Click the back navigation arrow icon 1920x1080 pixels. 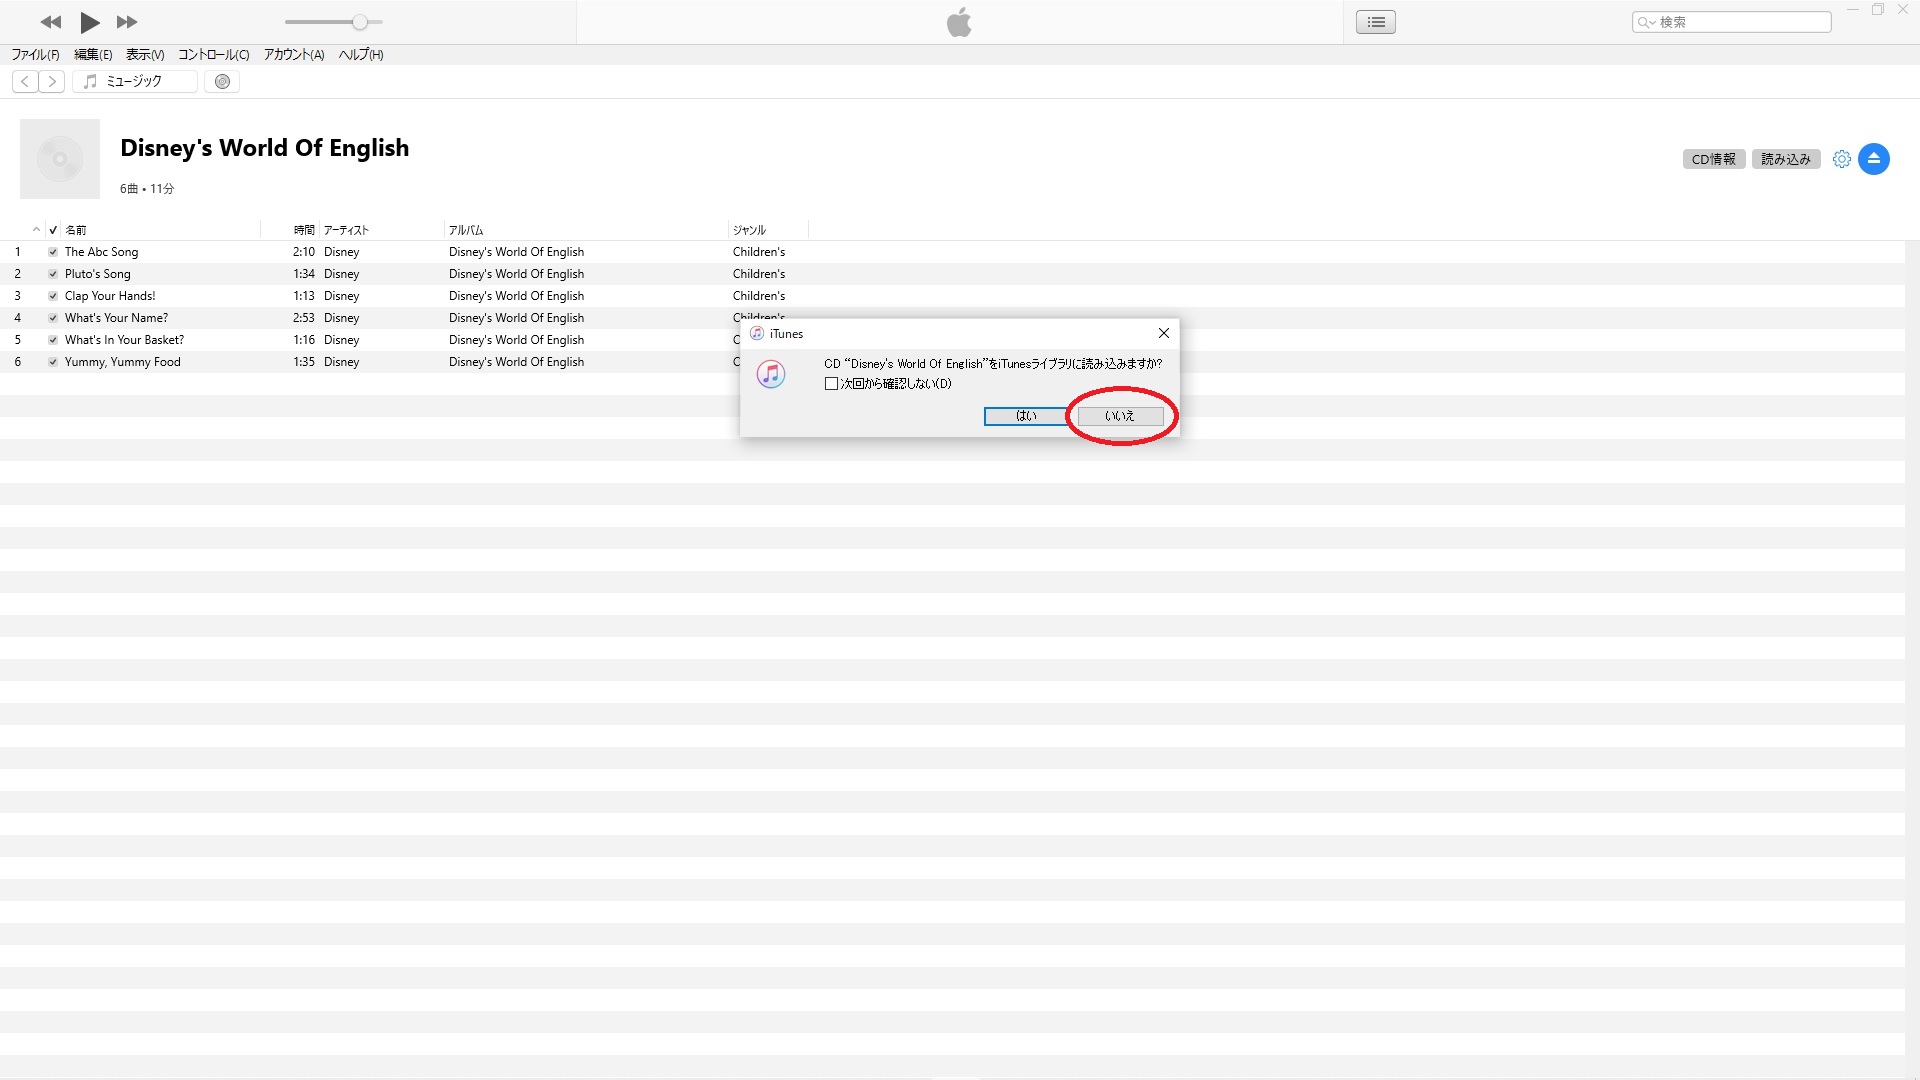pos(24,80)
